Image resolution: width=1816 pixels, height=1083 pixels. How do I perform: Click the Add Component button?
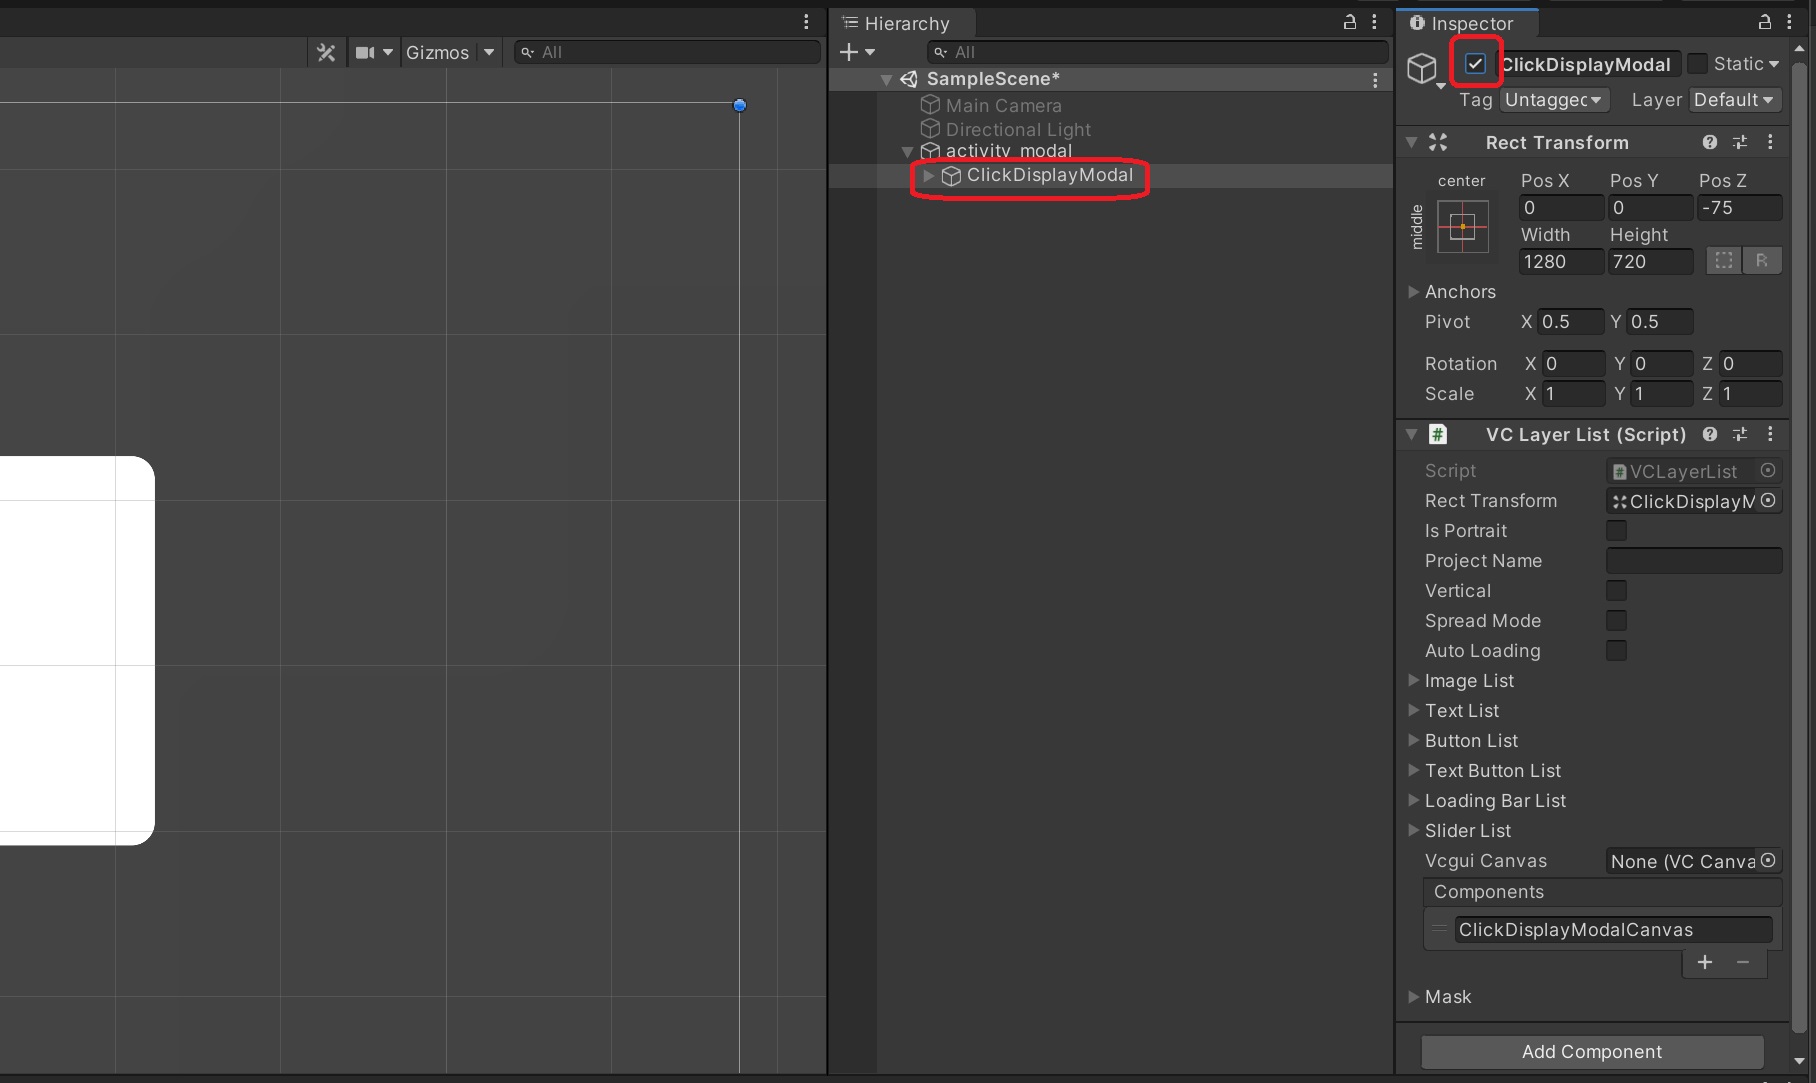pyautogui.click(x=1591, y=1051)
